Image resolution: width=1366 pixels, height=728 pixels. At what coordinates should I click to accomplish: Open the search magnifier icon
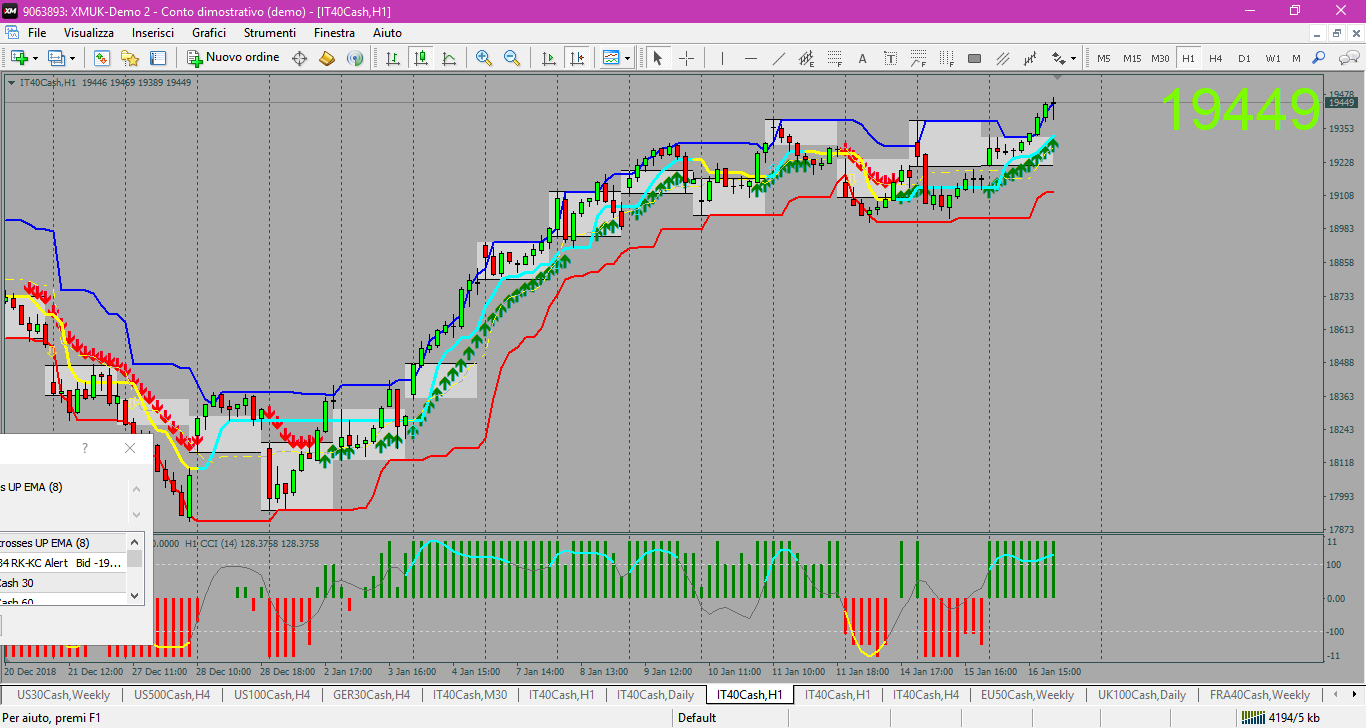pyautogui.click(x=1318, y=58)
